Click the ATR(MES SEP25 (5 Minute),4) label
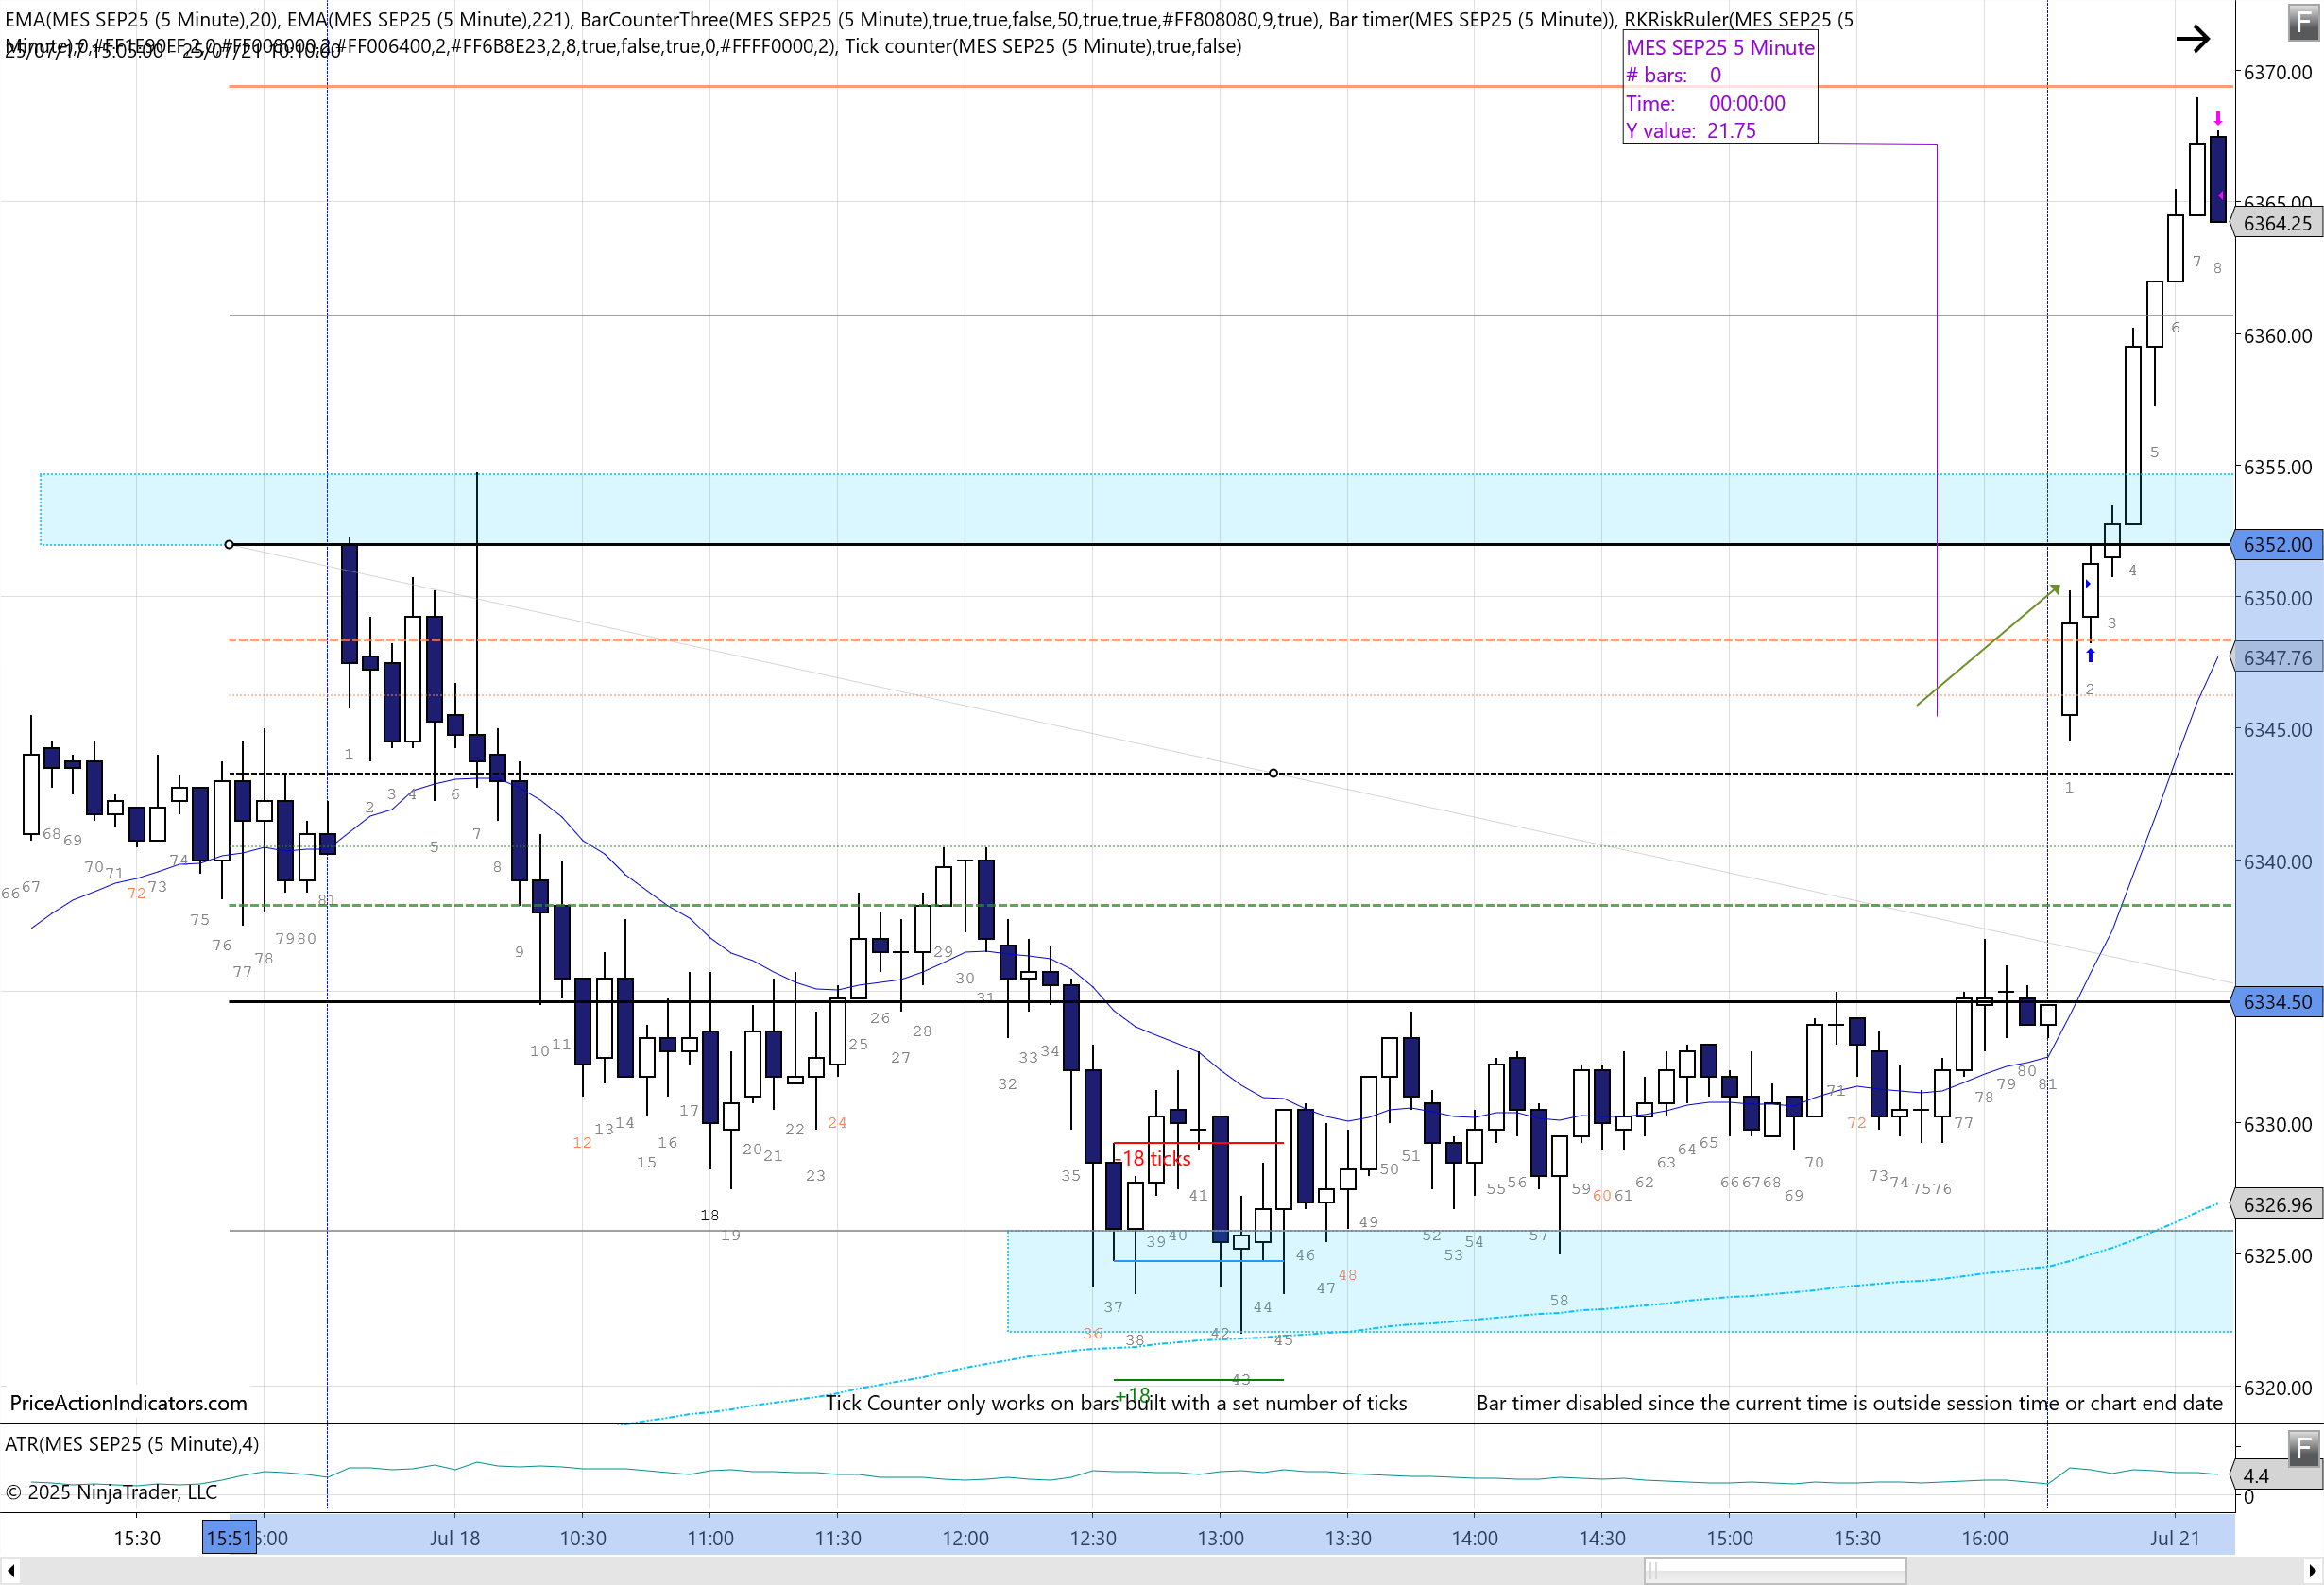The image size is (2324, 1585). click(x=132, y=1444)
